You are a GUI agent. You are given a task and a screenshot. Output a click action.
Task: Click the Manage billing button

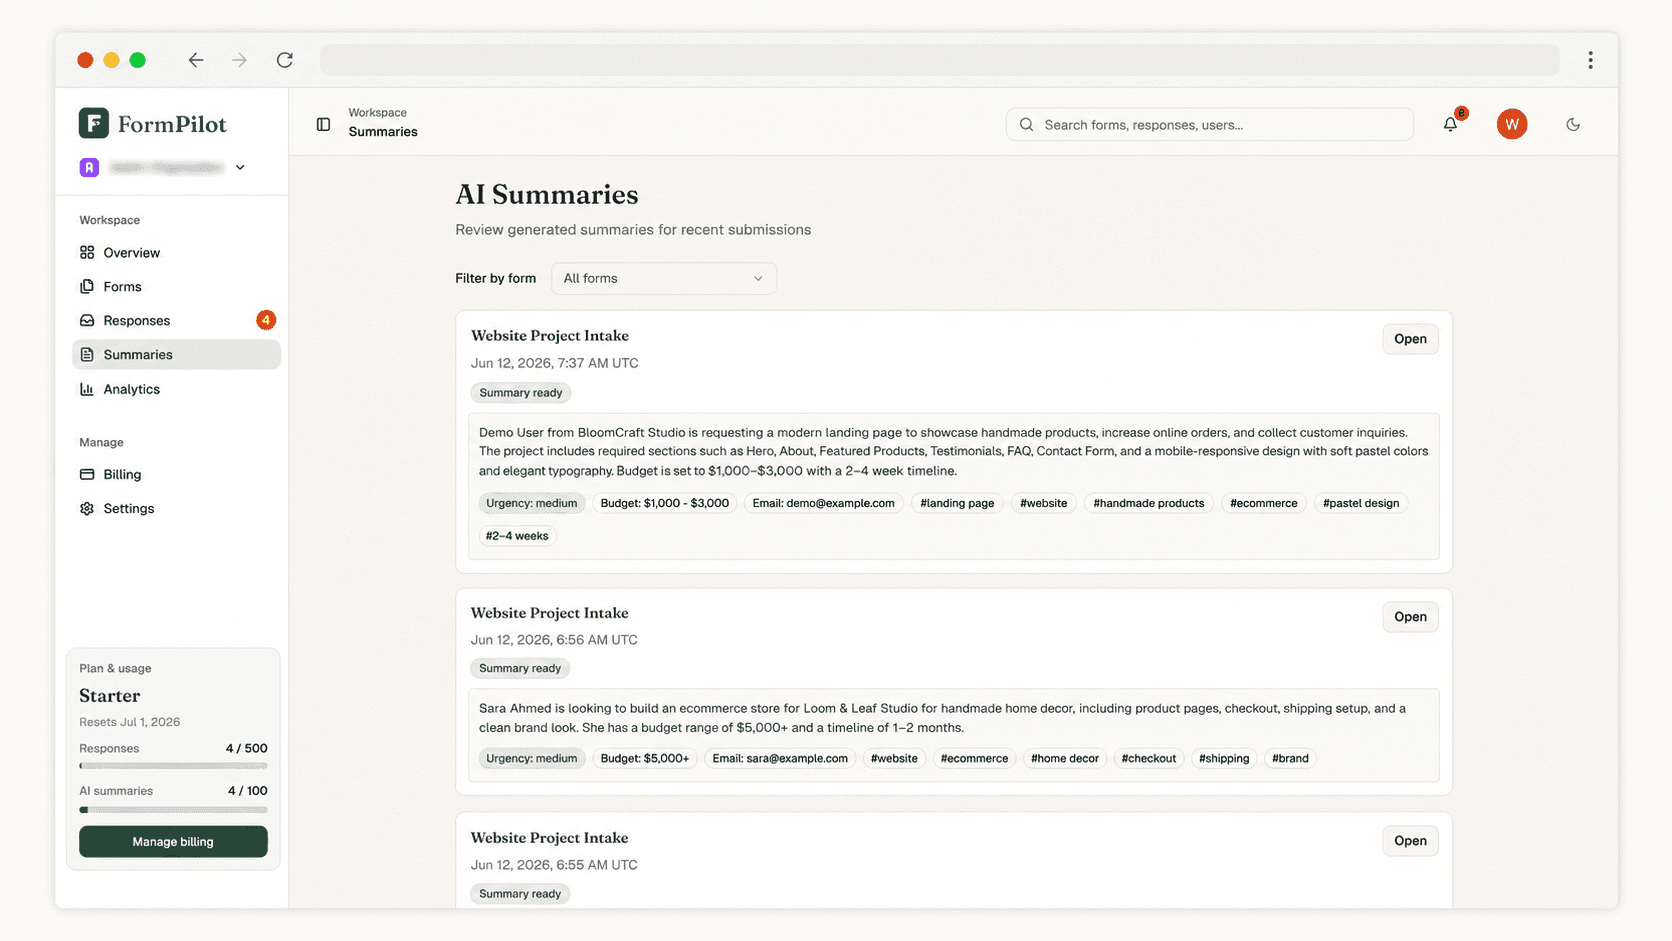pyautogui.click(x=173, y=842)
